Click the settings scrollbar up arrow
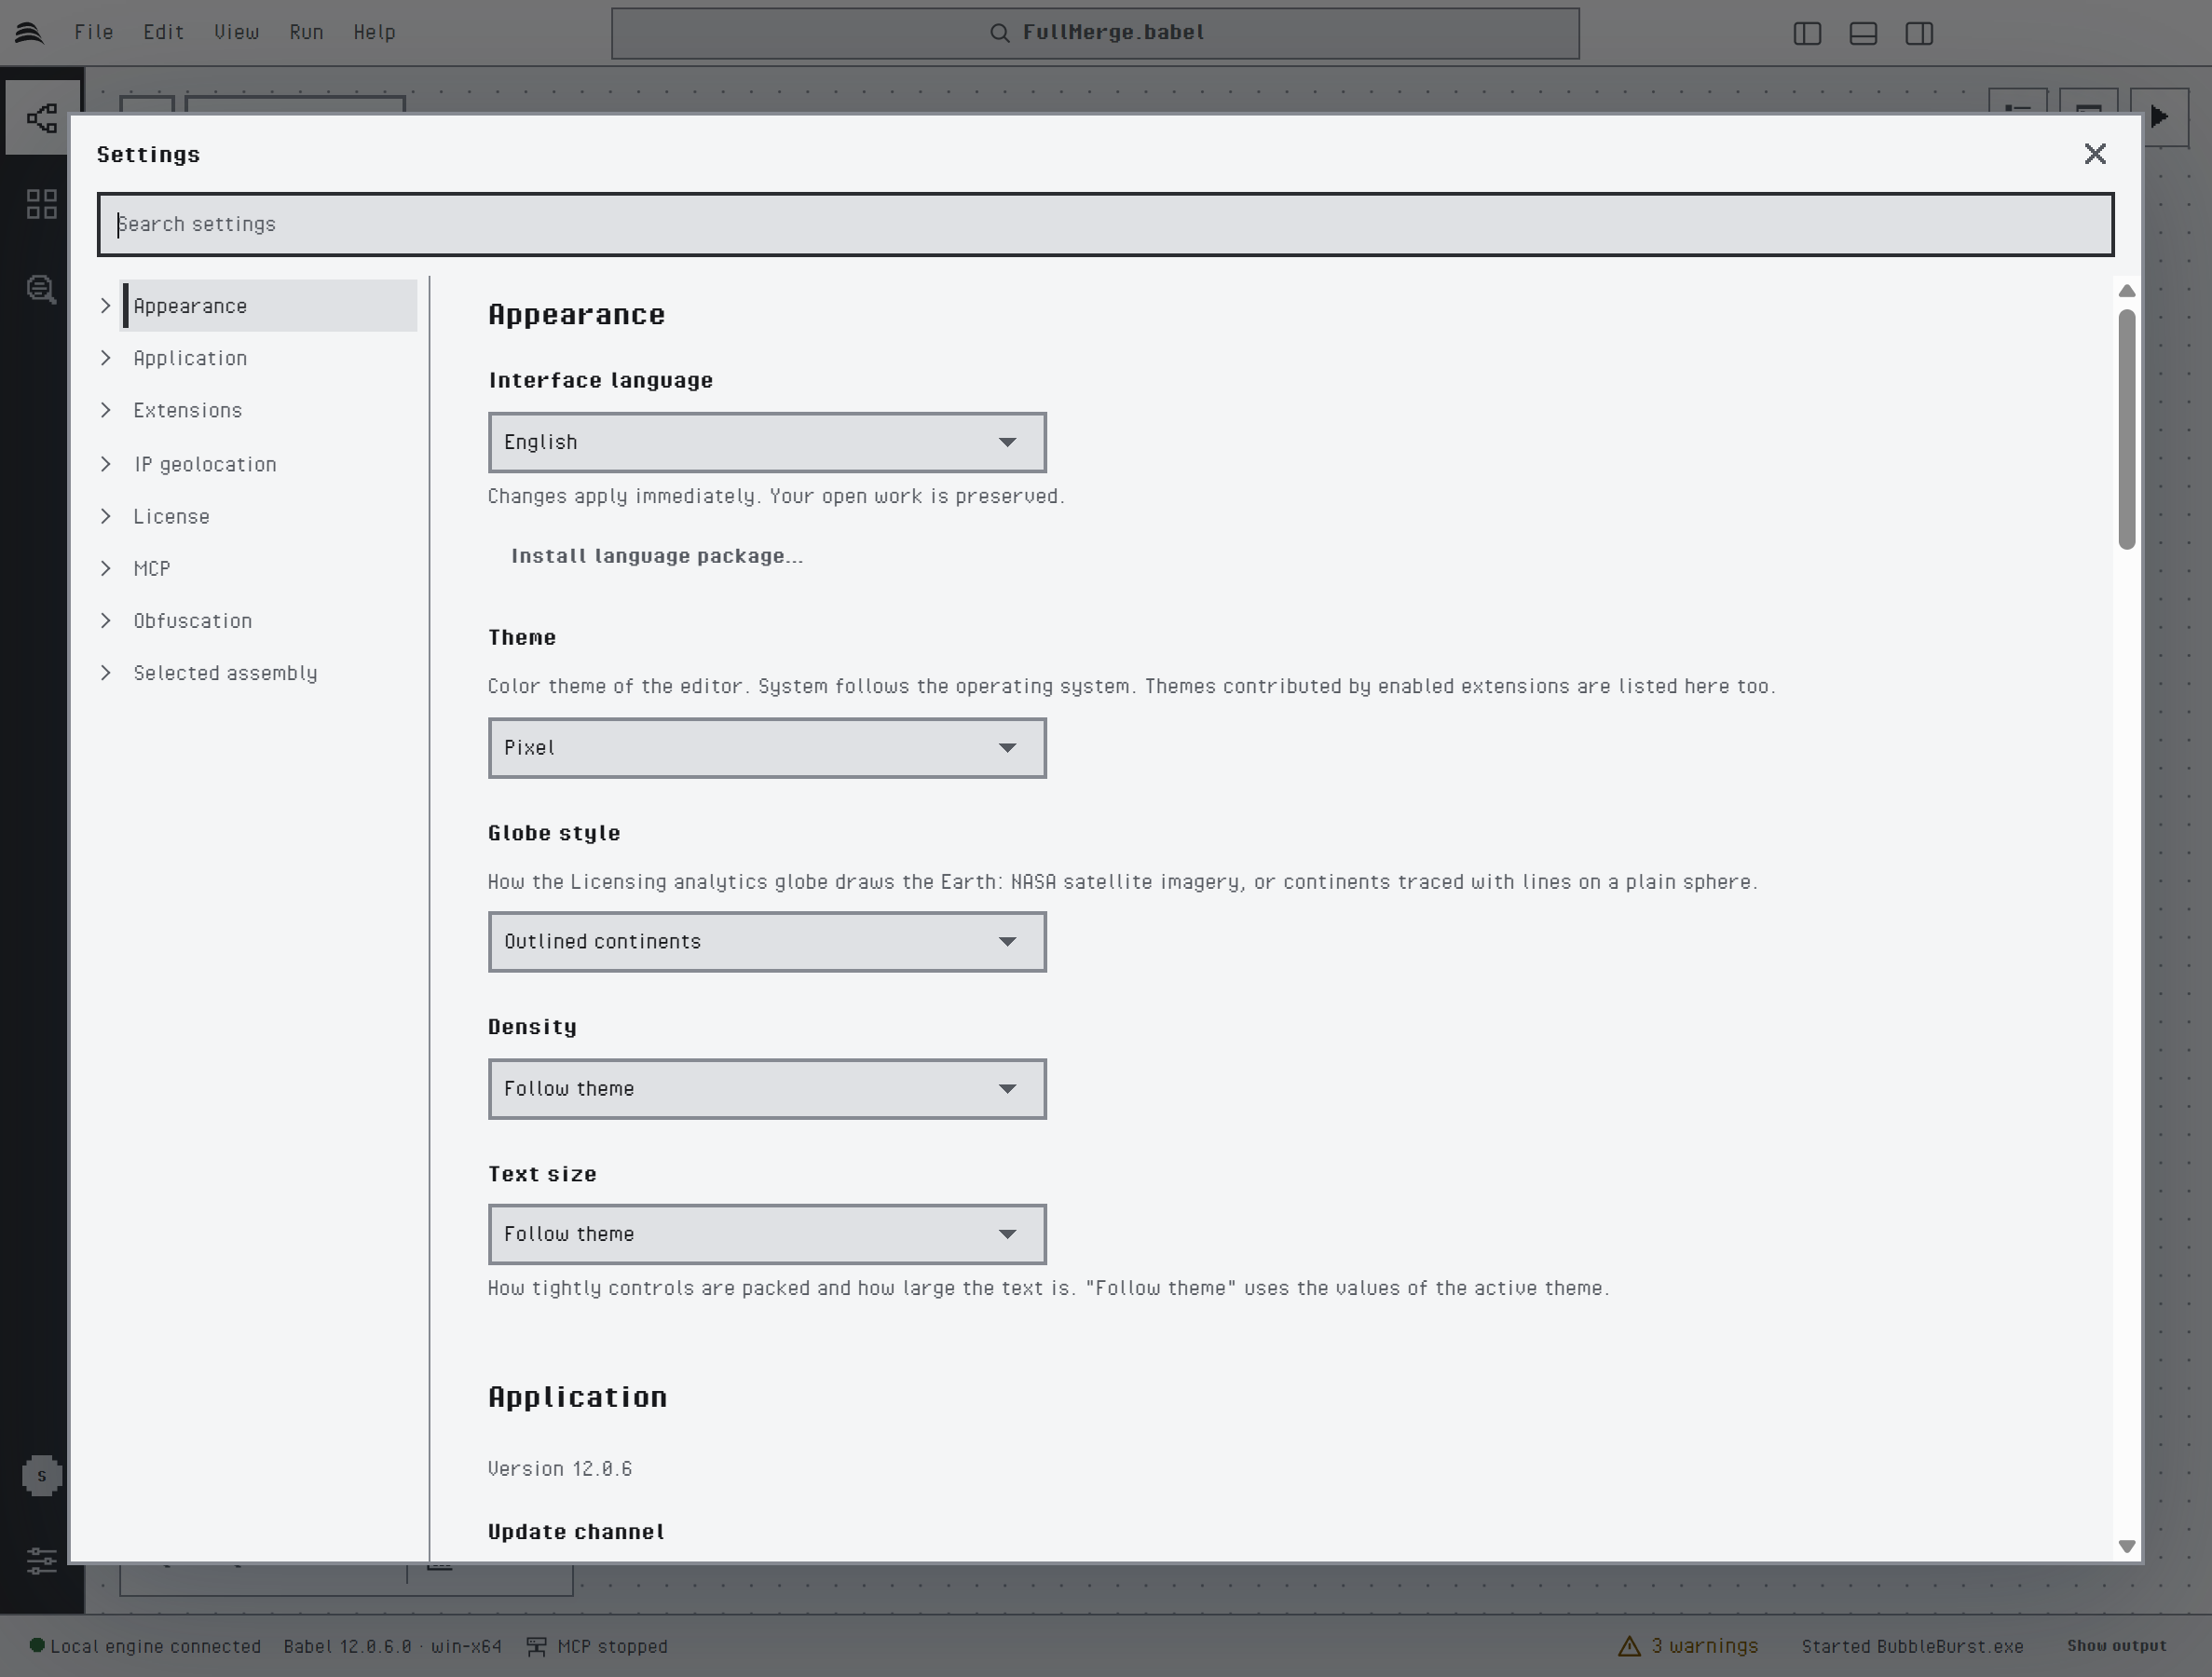Screen dimensions: 2212x1677 click(2127, 291)
